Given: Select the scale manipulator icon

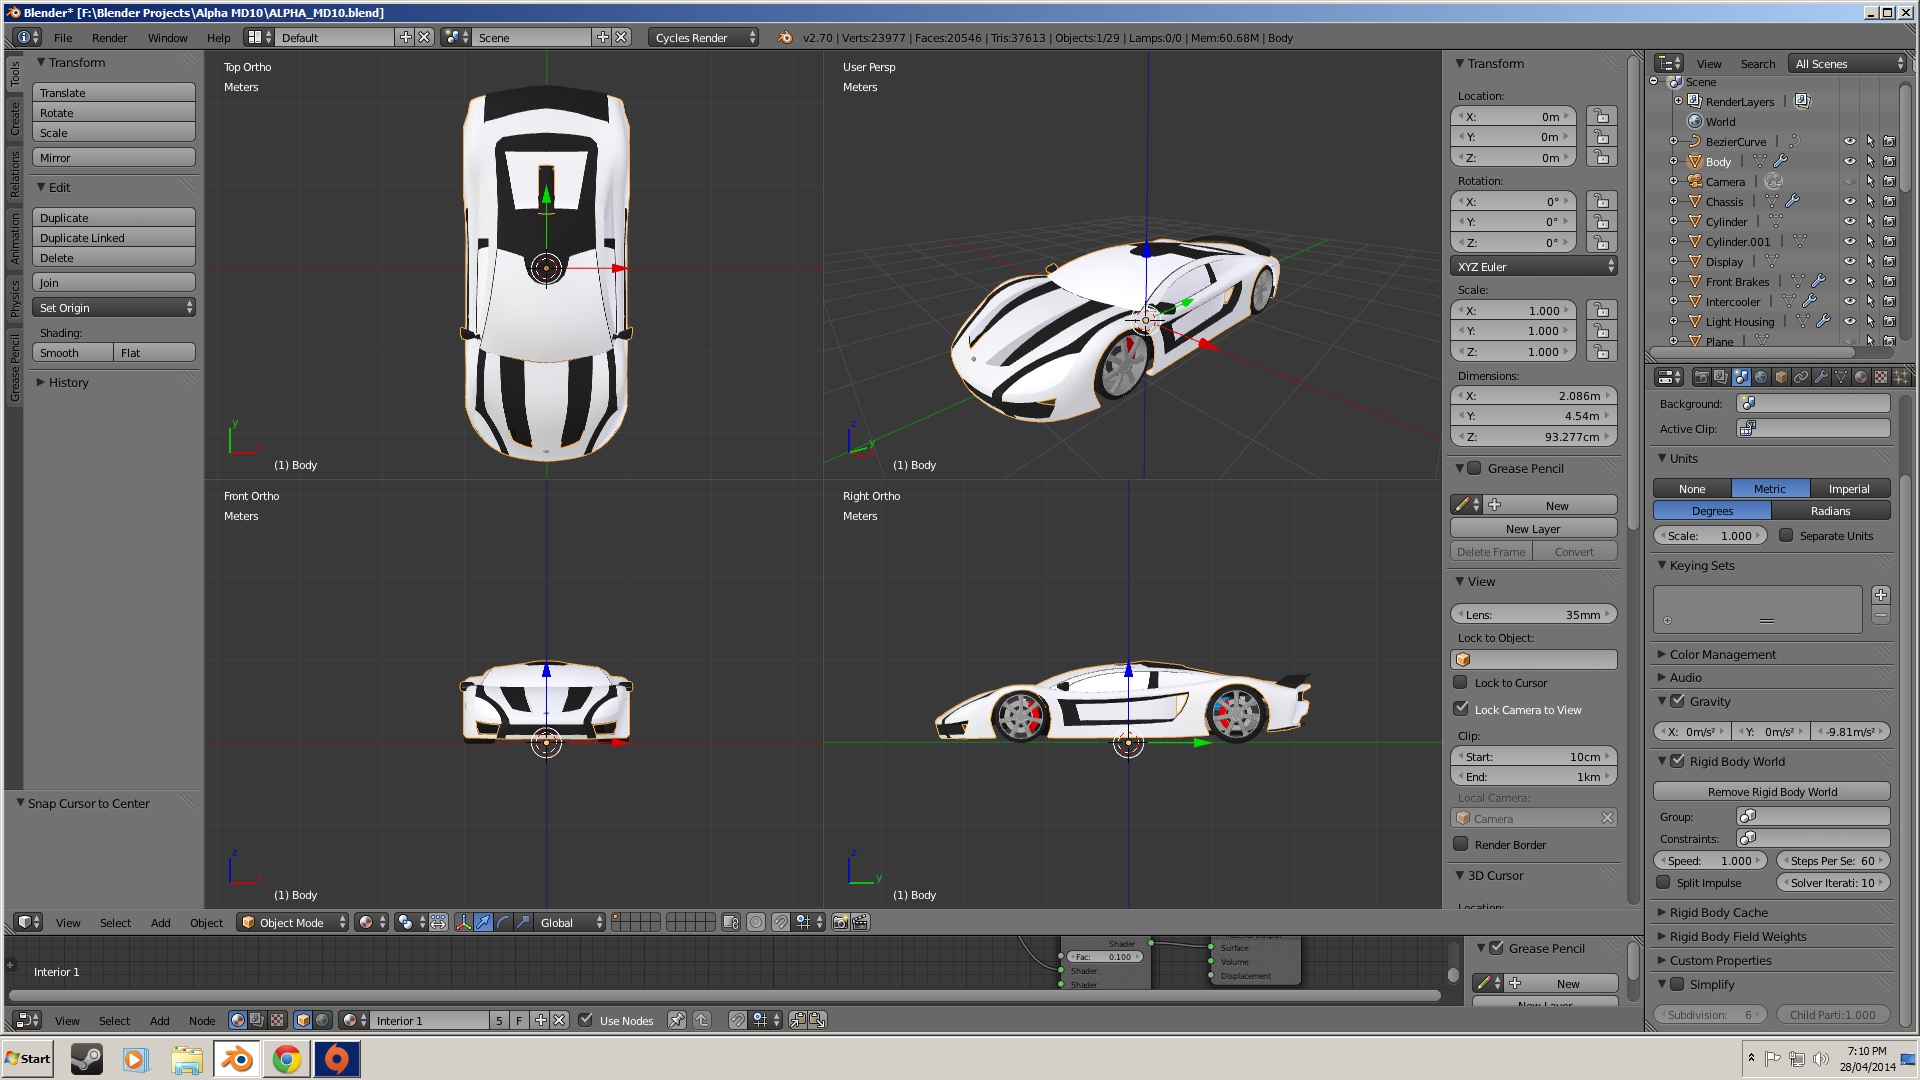Looking at the screenshot, I should pos(523,922).
